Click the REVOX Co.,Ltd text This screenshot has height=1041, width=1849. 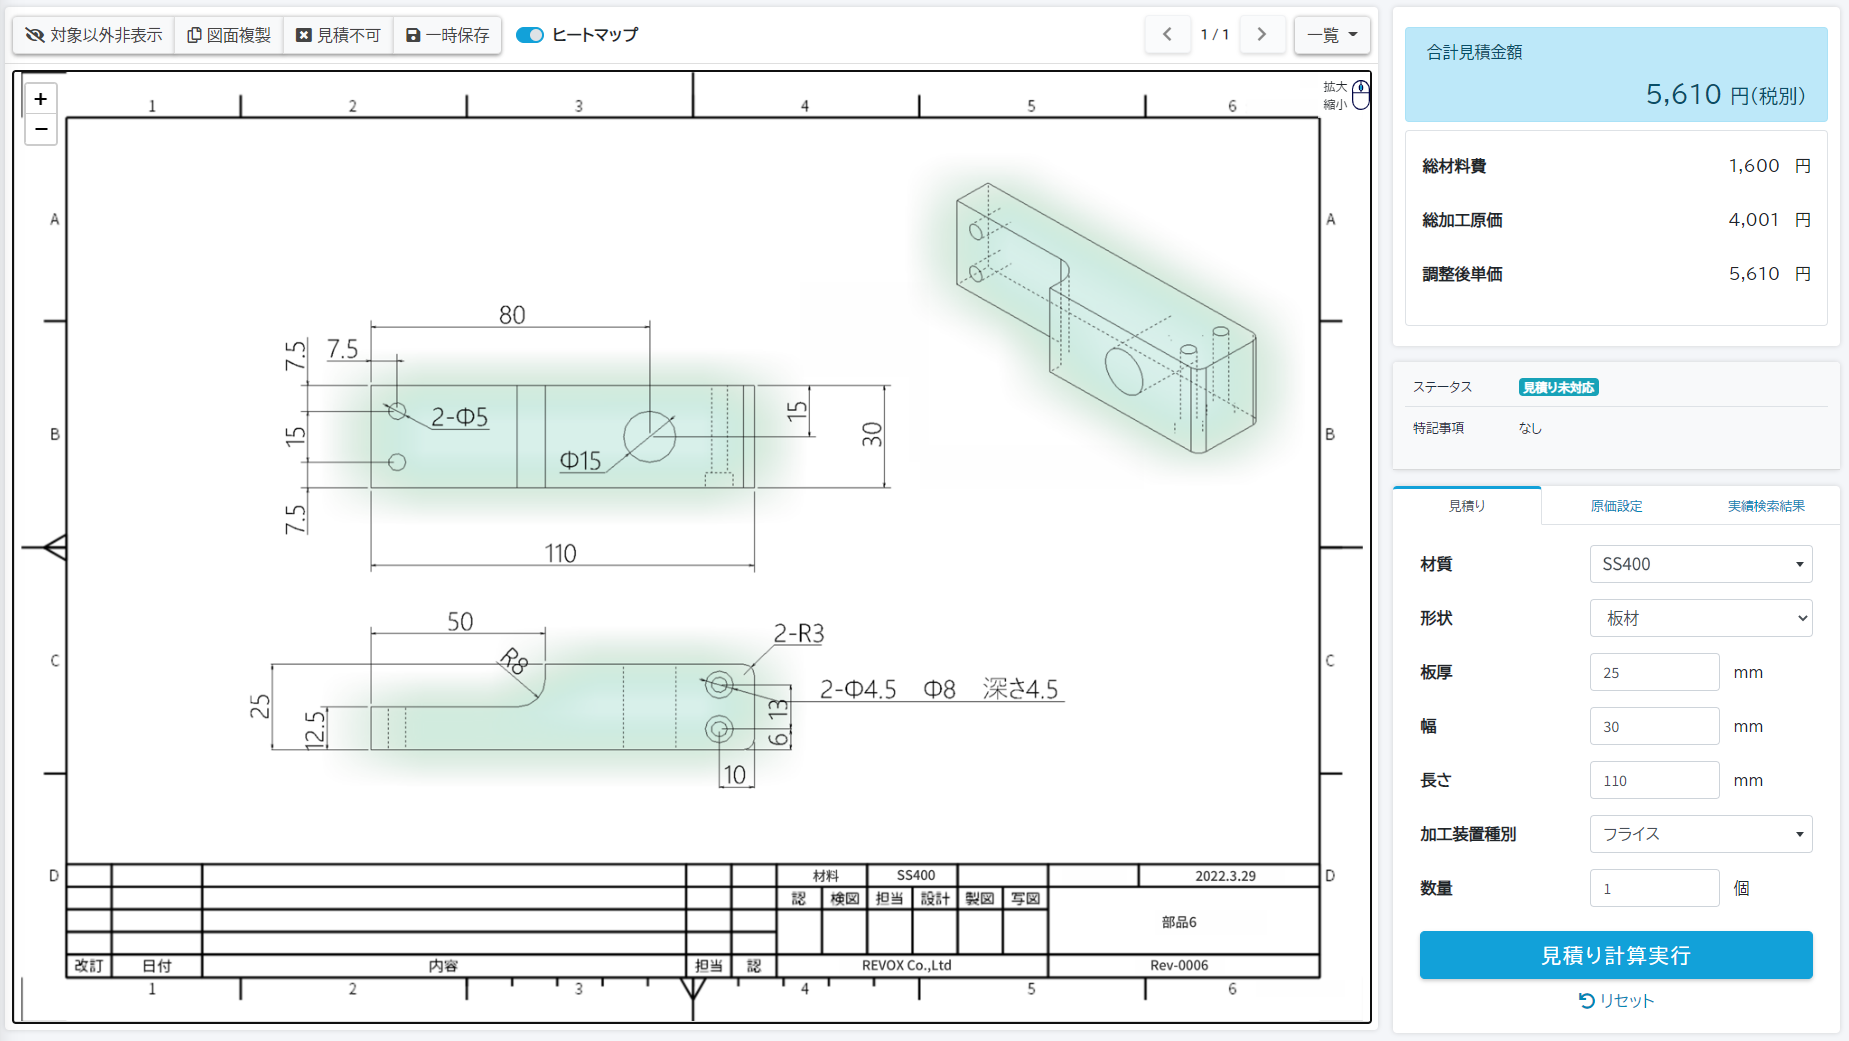[x=907, y=966]
